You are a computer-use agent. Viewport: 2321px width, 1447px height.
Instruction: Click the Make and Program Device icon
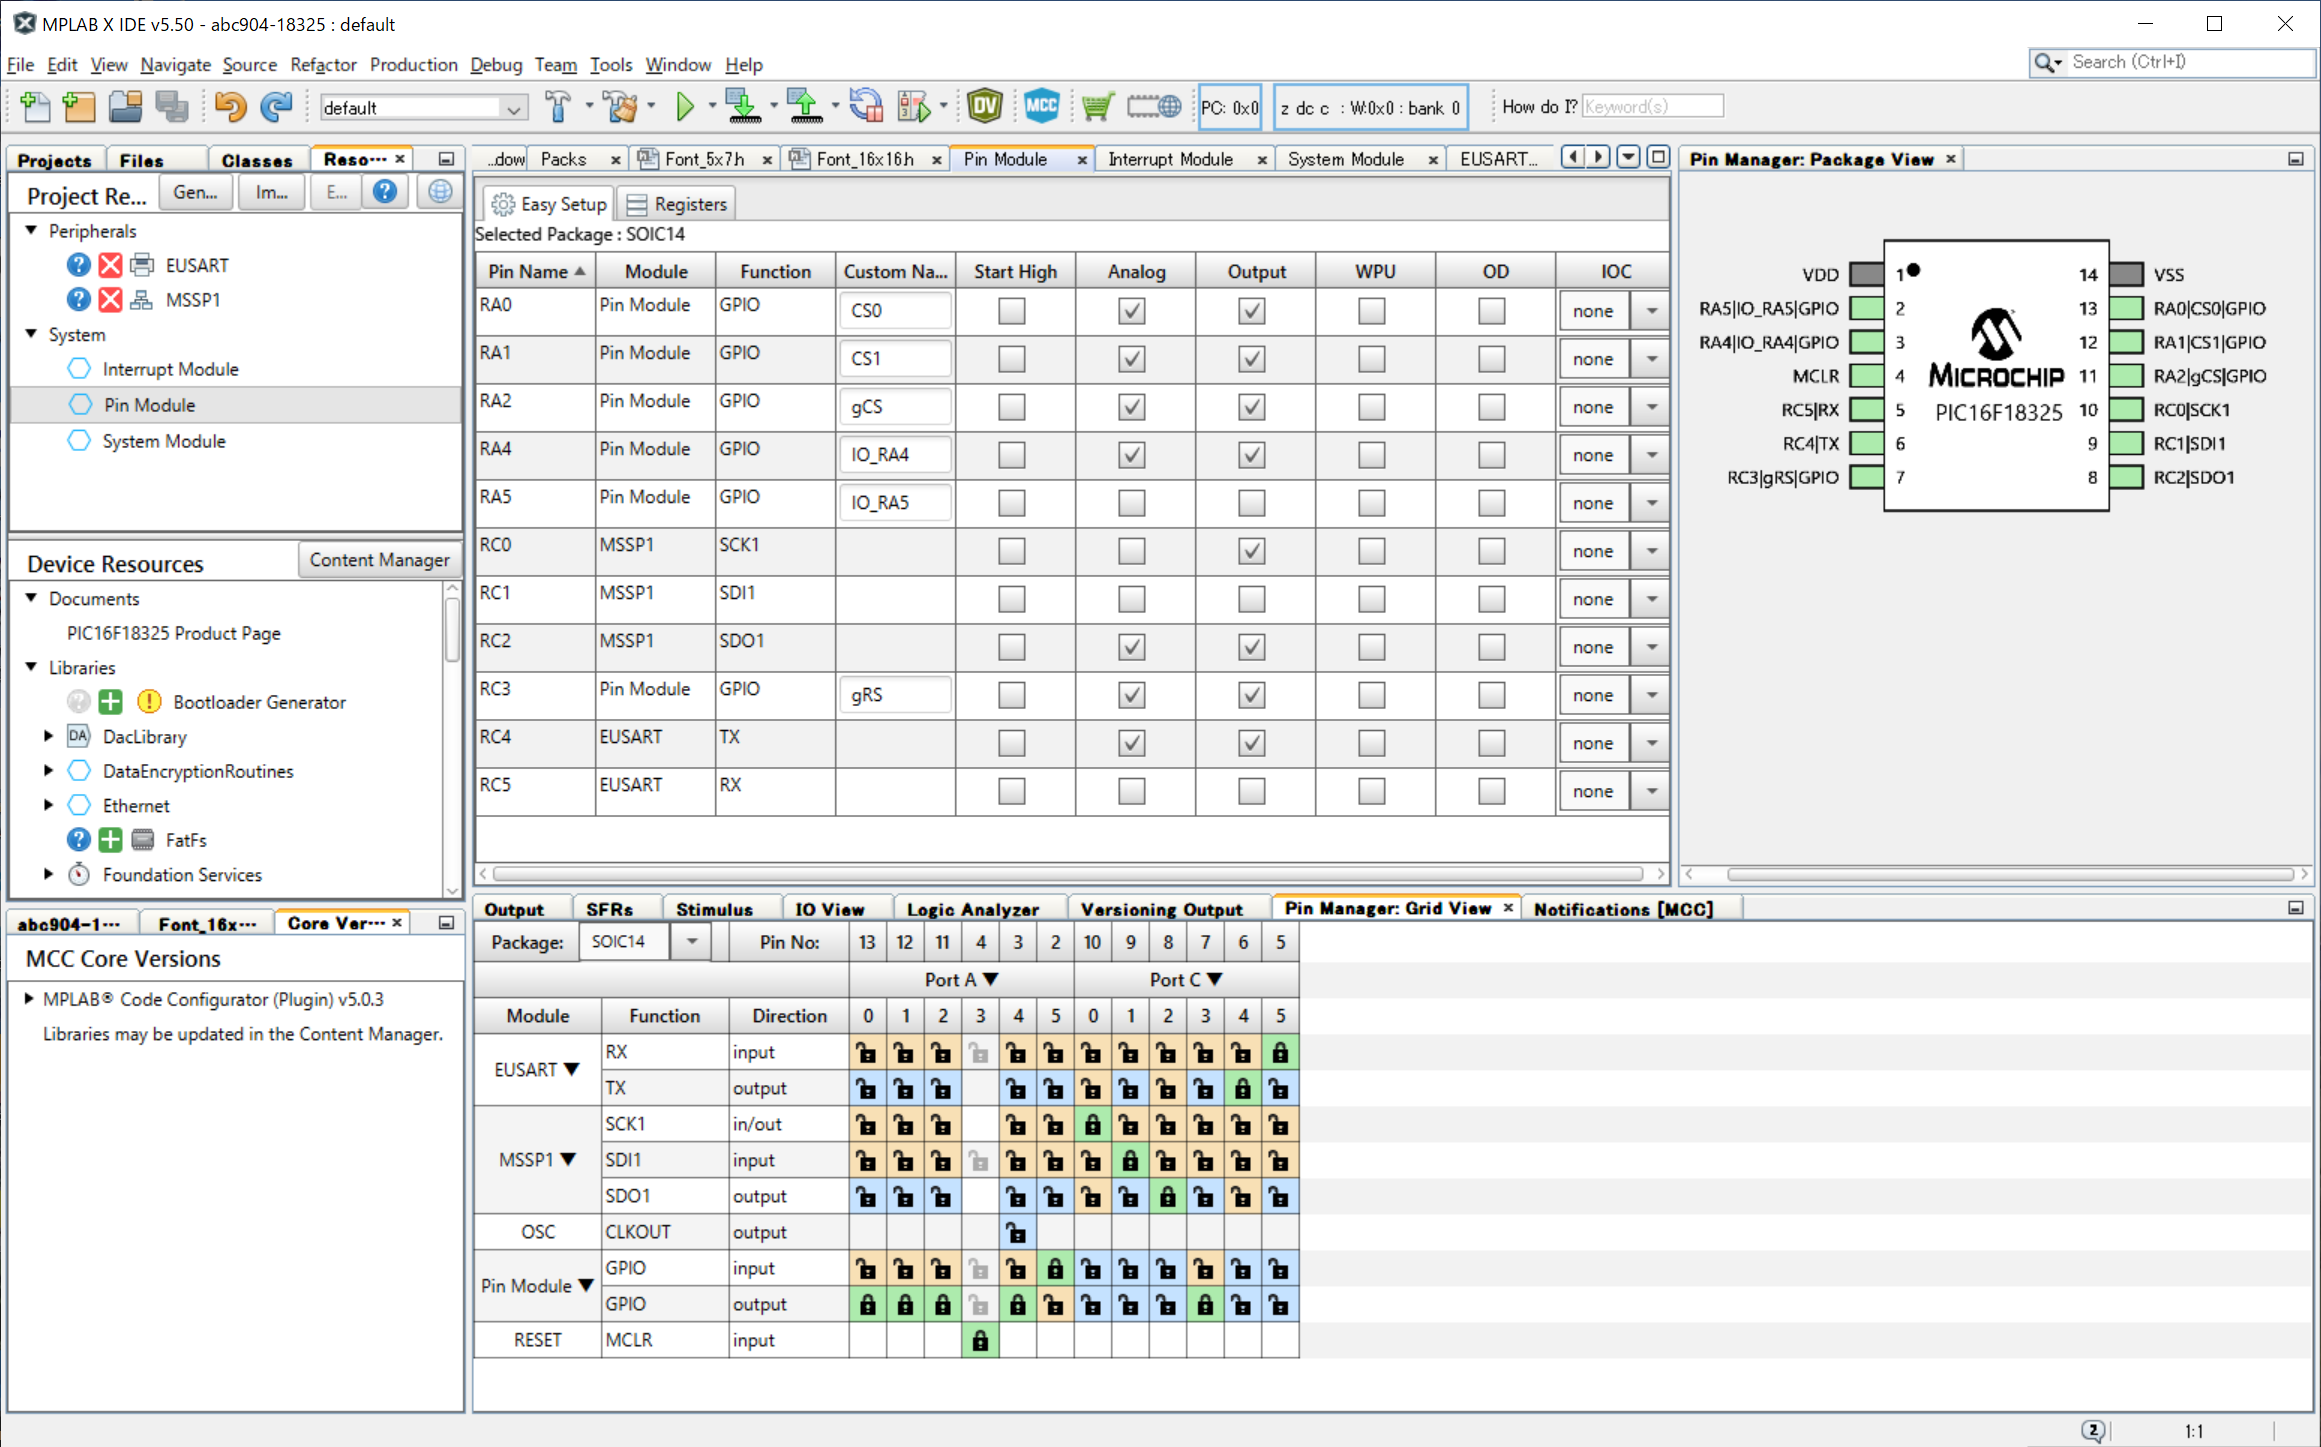coord(743,107)
